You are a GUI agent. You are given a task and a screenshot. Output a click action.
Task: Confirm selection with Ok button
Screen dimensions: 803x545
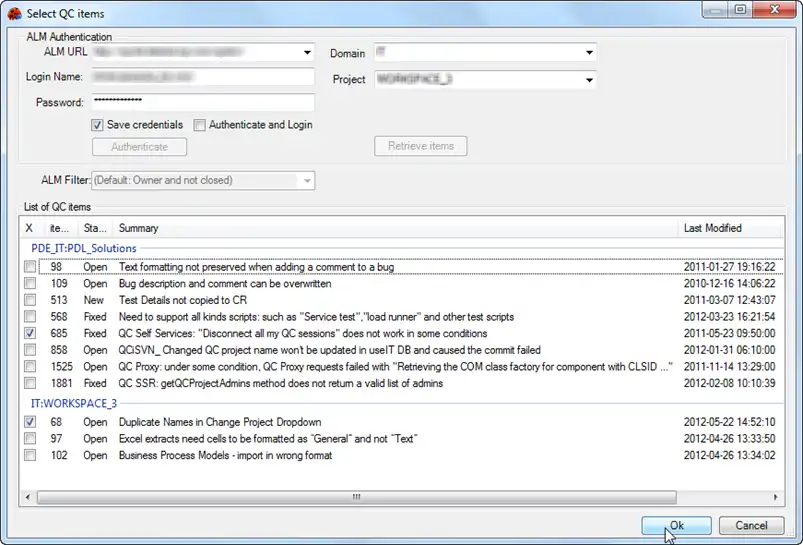pyautogui.click(x=677, y=526)
